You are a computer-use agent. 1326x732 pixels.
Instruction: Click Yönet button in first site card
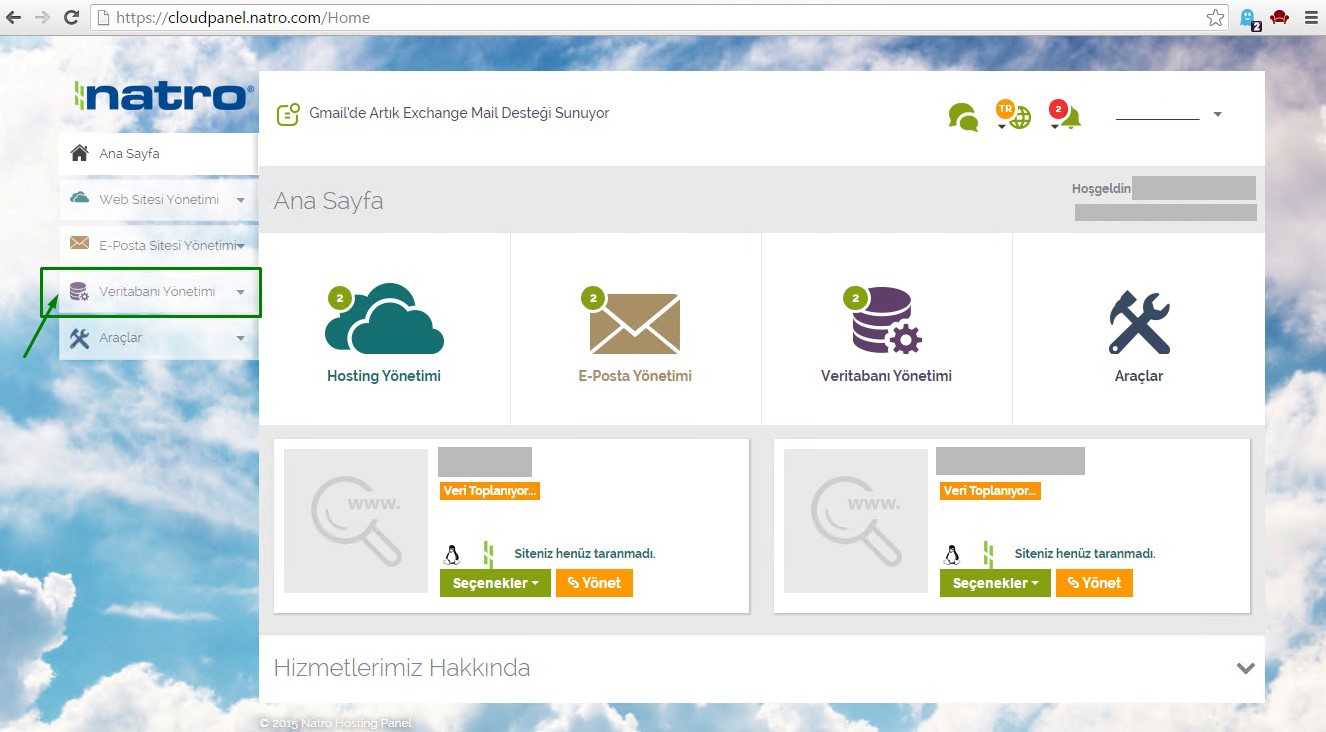click(594, 583)
